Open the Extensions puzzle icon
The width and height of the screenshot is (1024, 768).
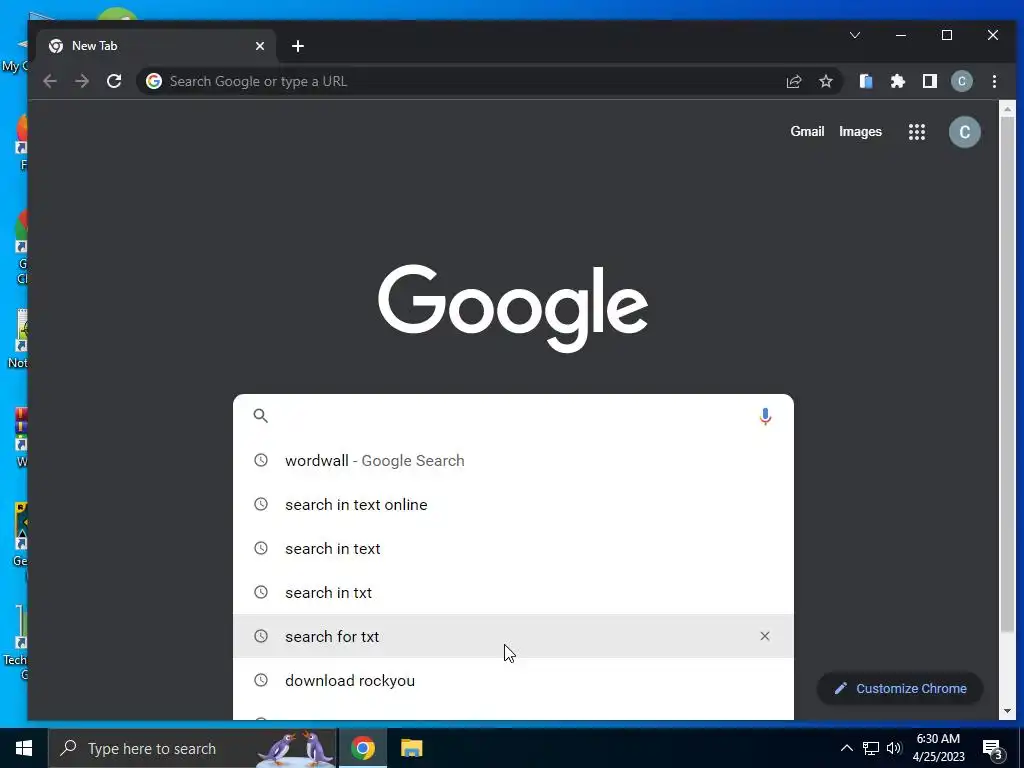tap(898, 81)
